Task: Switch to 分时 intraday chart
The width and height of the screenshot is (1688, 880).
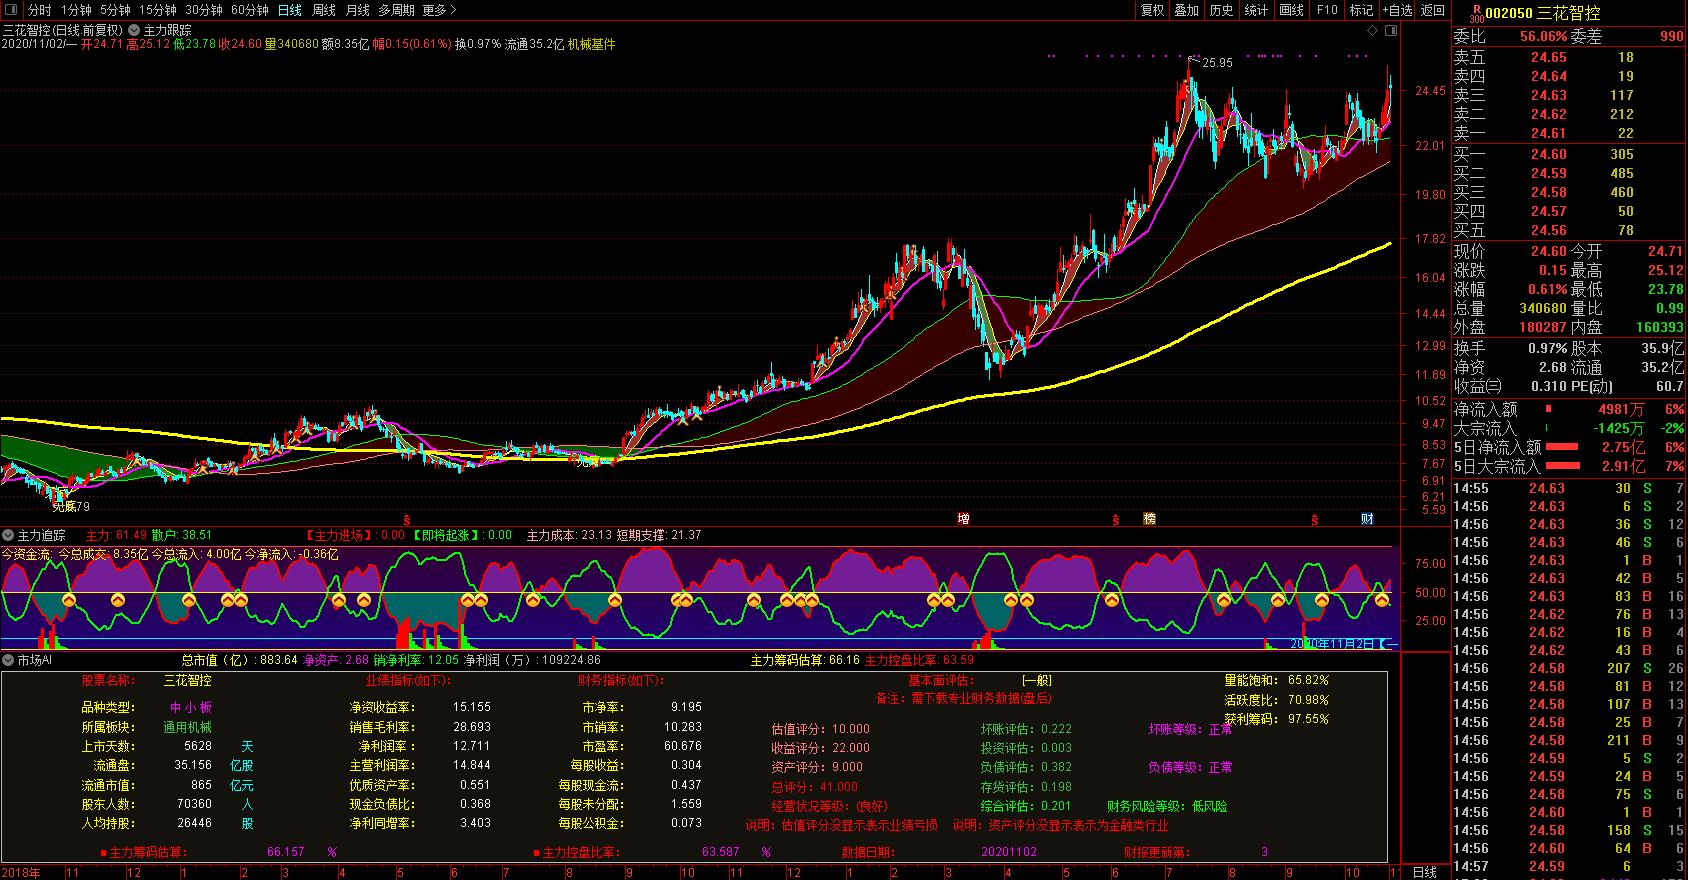Action: coord(40,10)
